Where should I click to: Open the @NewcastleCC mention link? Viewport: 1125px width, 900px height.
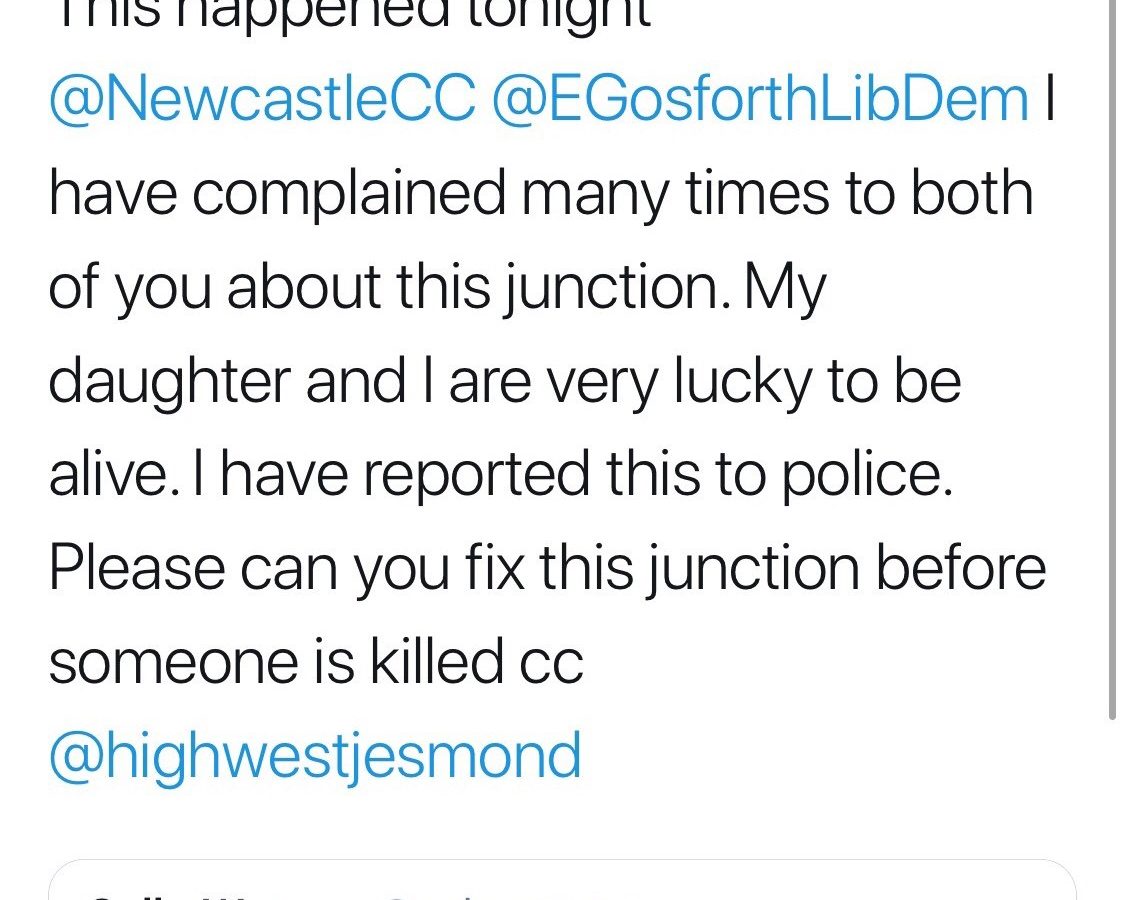262,100
